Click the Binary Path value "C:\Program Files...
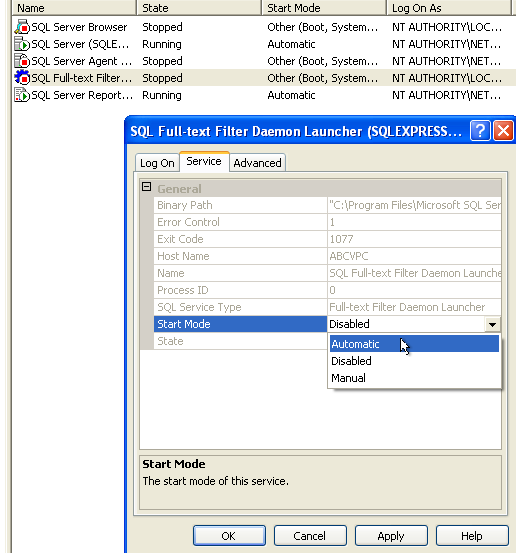 [x=414, y=205]
